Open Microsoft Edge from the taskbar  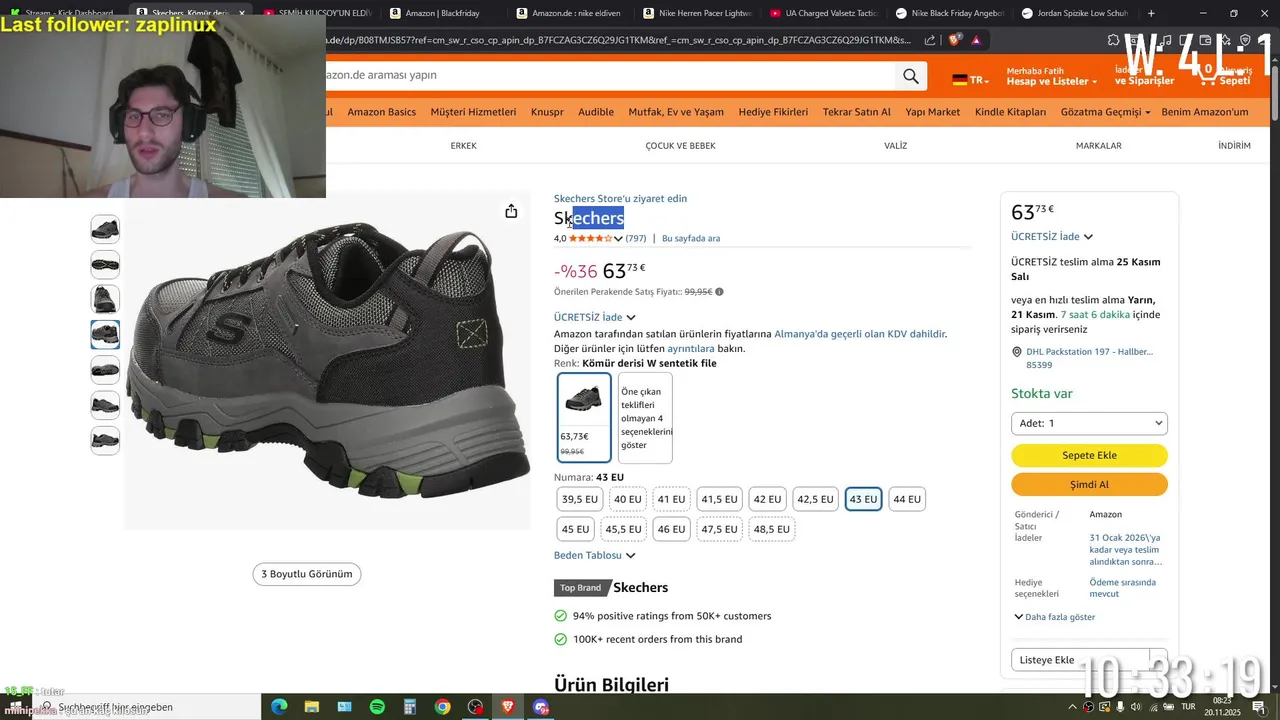click(279, 707)
